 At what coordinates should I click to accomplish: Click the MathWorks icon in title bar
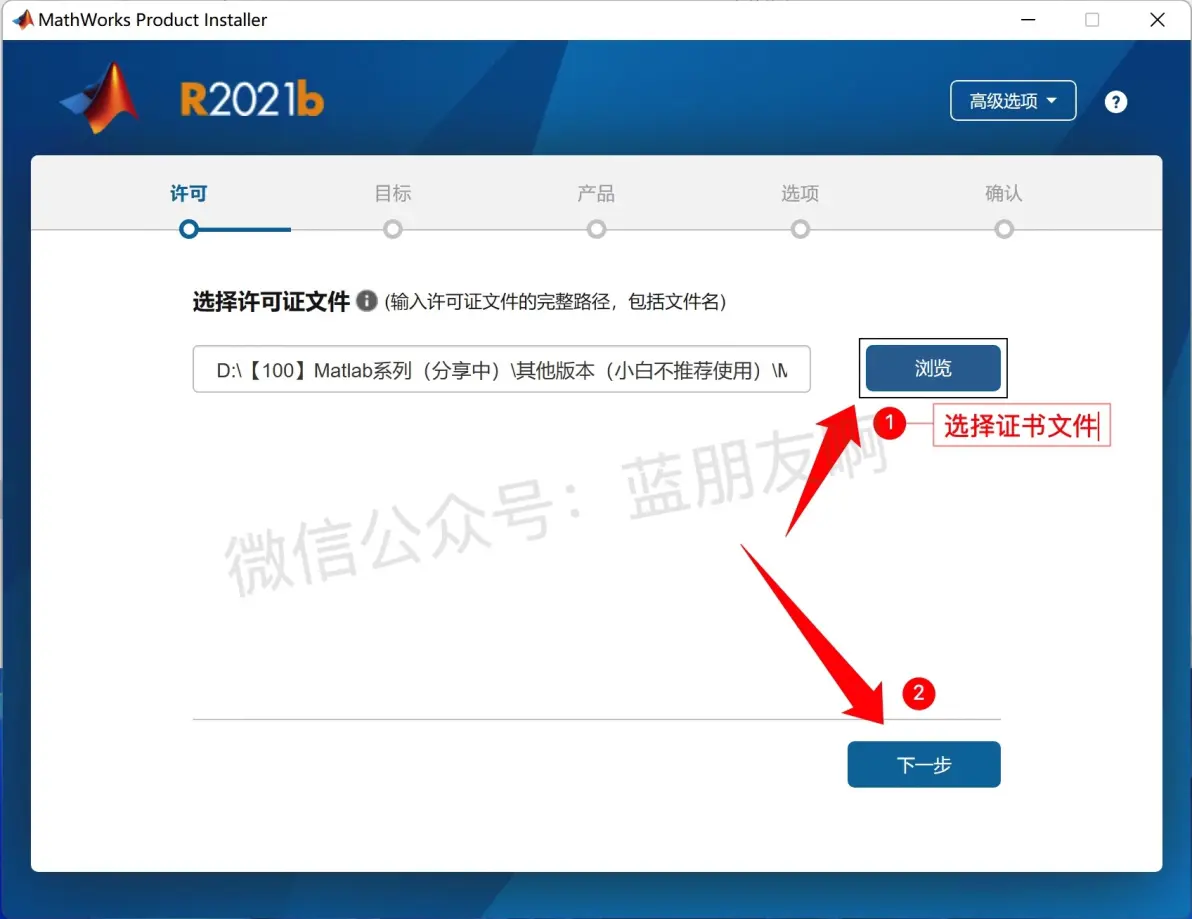click(x=23, y=20)
